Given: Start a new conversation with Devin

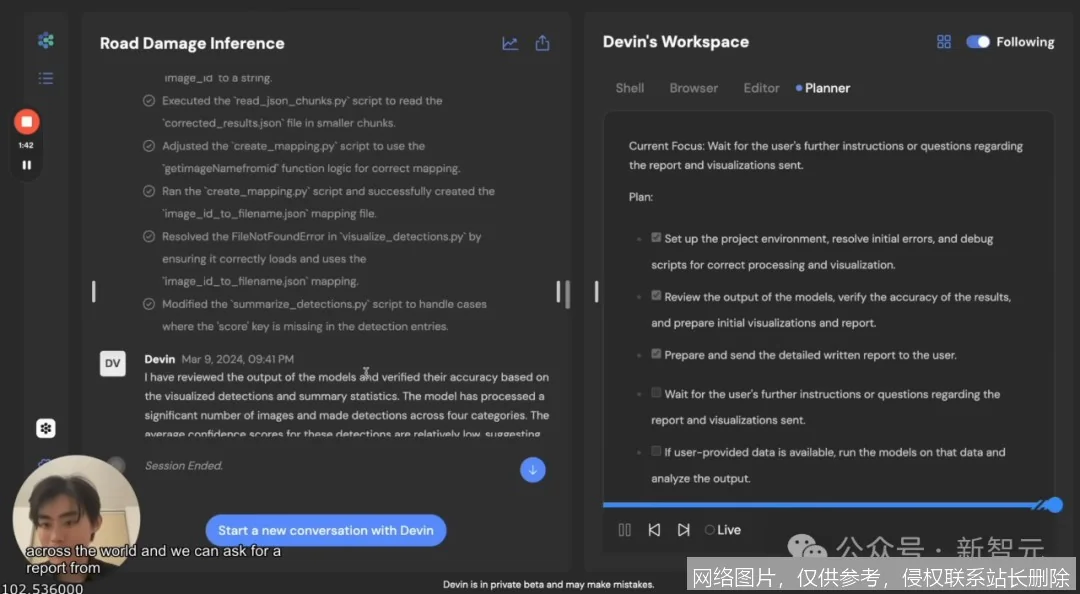Looking at the screenshot, I should pos(326,531).
